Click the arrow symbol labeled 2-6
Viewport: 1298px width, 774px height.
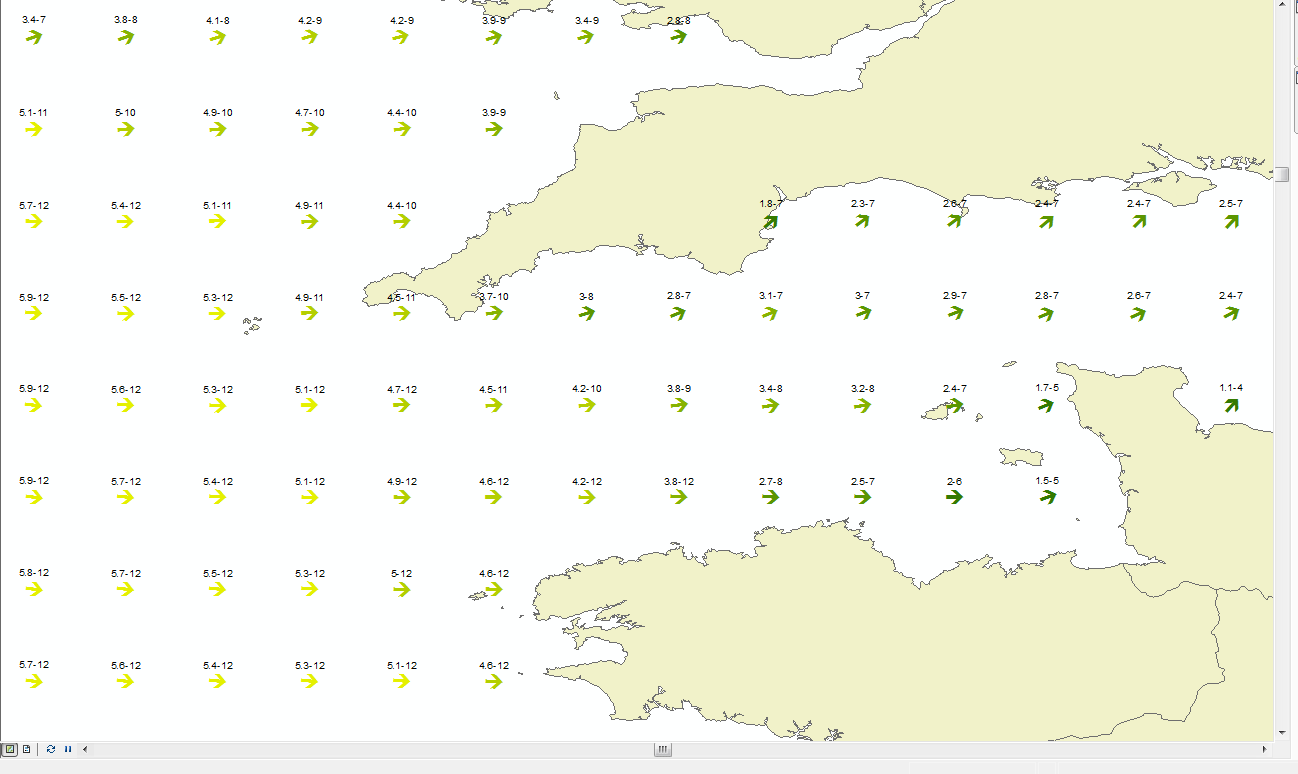pos(954,497)
